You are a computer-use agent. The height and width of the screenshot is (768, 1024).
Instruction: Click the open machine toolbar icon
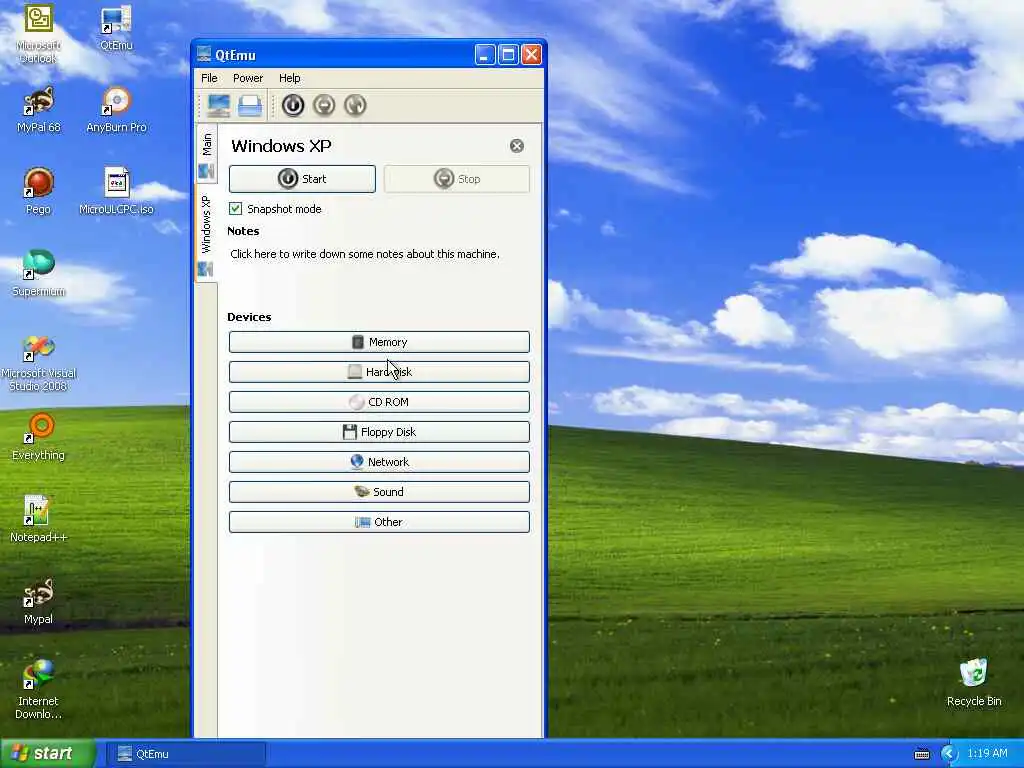(x=249, y=105)
